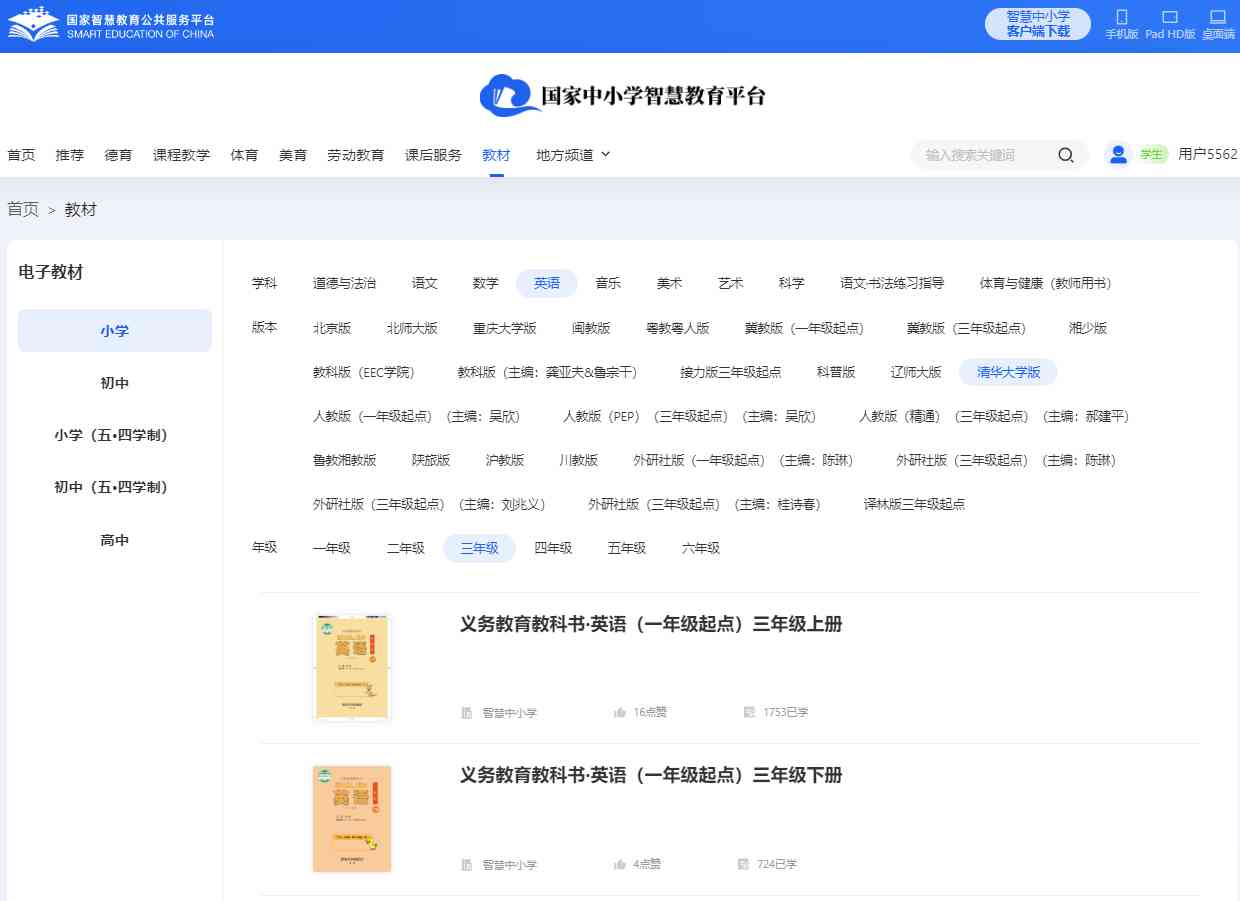Expand the 地方频道 dropdown
Screen dimensions: 1240x901
(573, 155)
